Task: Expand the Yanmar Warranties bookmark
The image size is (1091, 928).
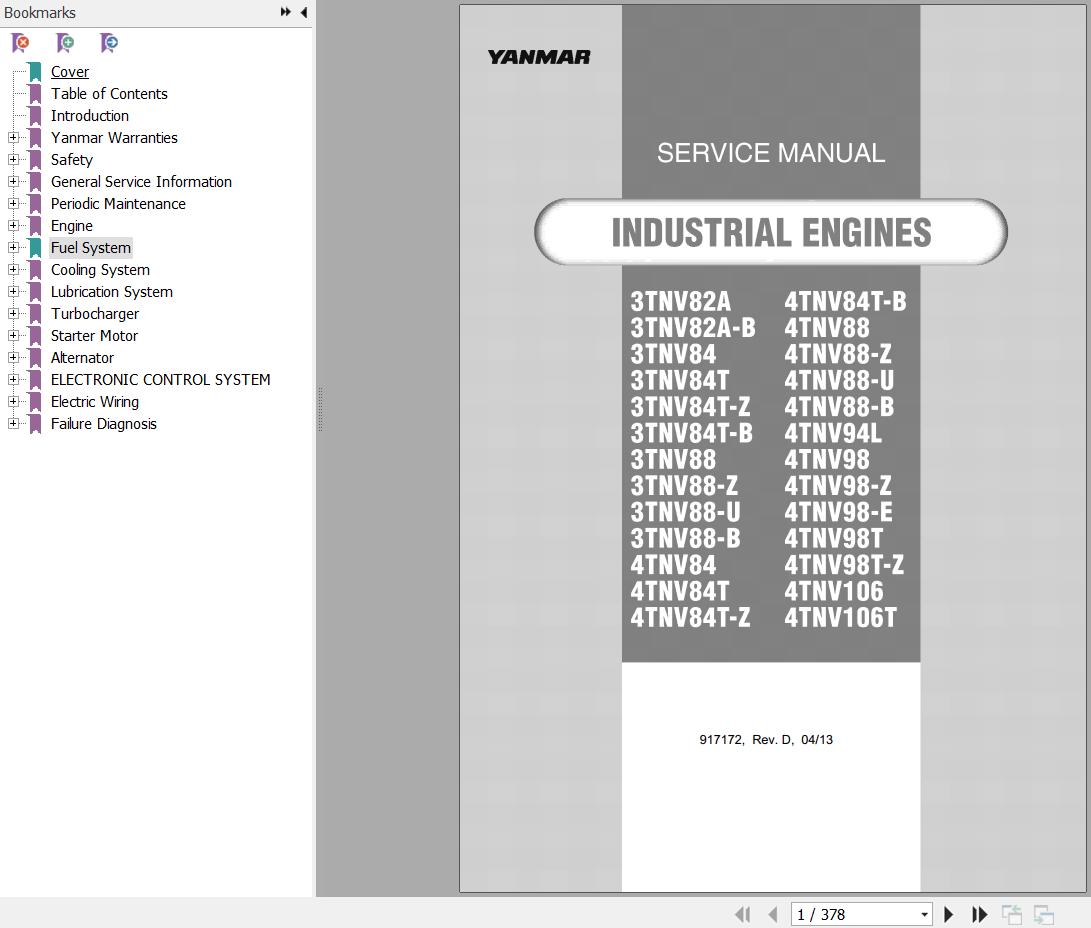Action: pyautogui.click(x=13, y=138)
